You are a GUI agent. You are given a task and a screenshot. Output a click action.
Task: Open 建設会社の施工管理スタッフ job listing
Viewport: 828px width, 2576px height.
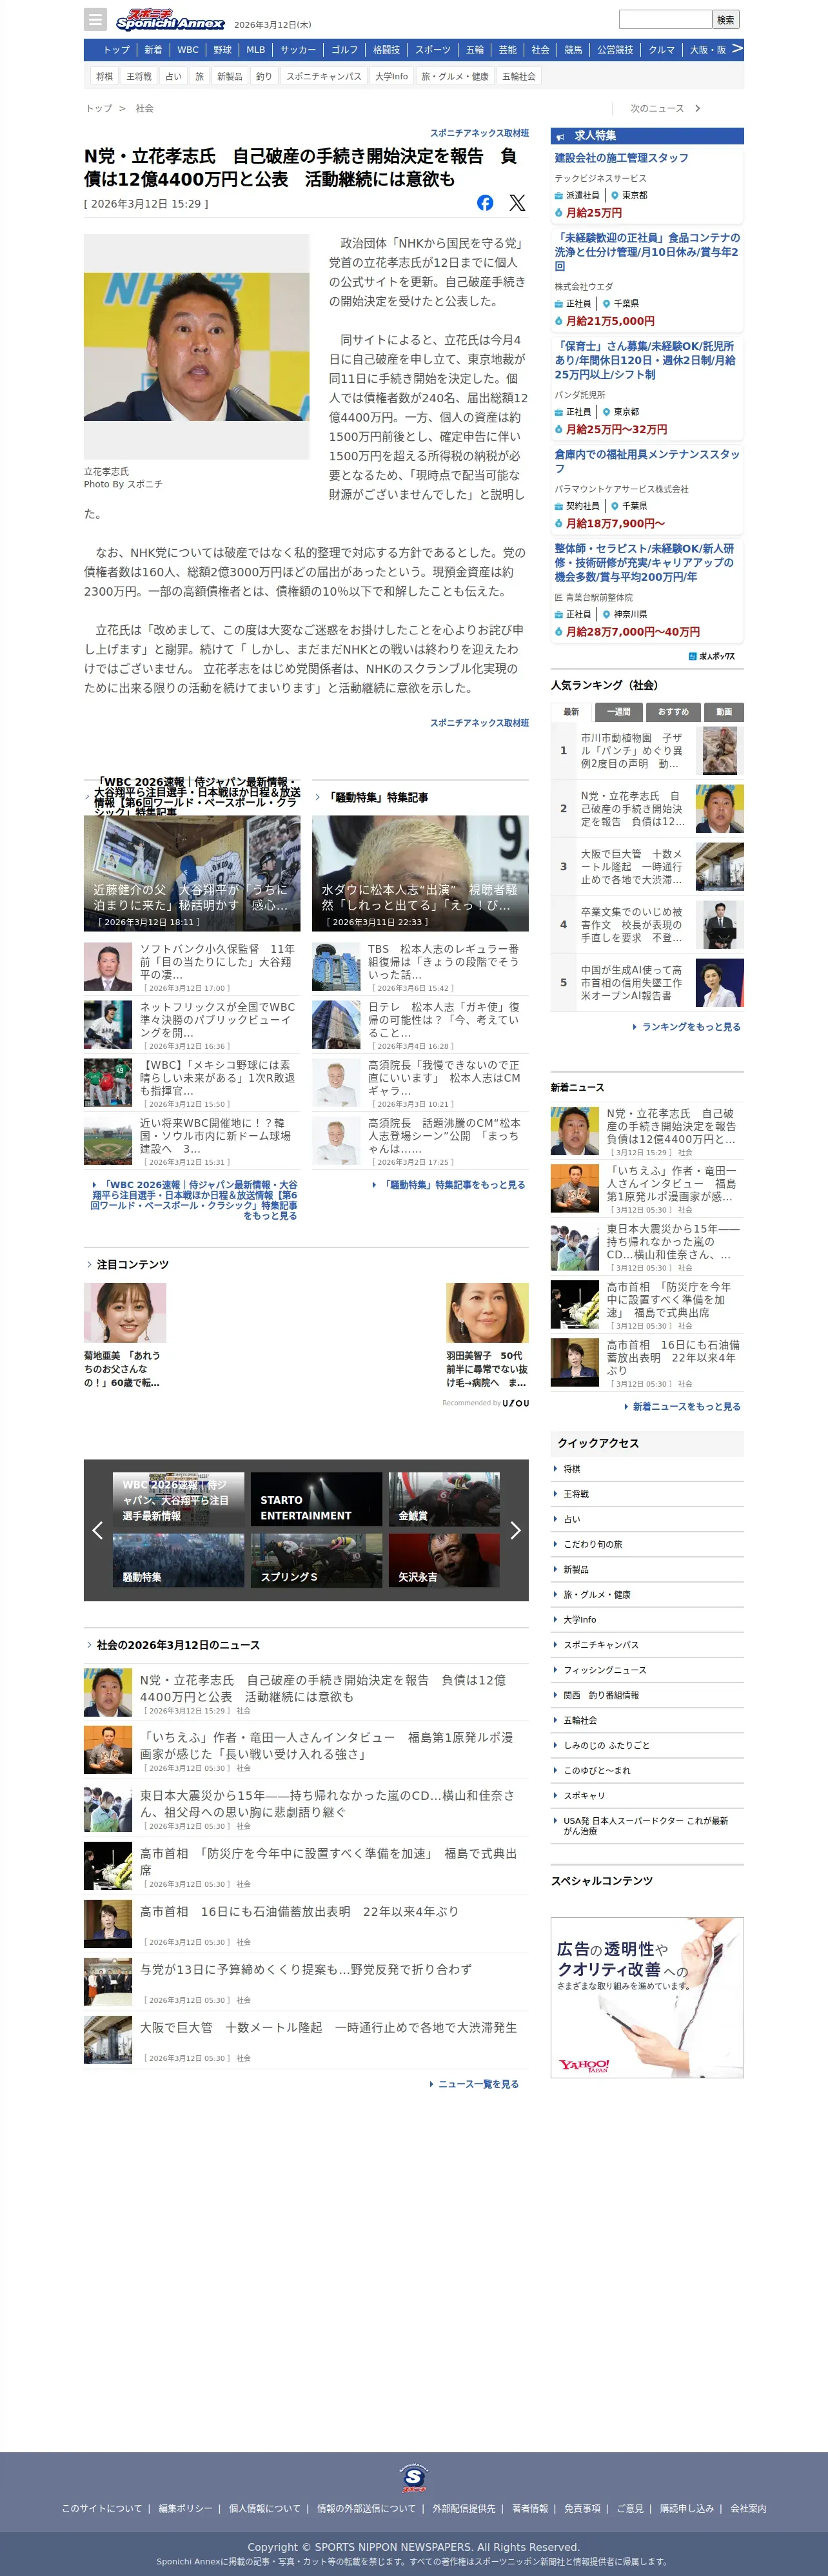coord(621,158)
